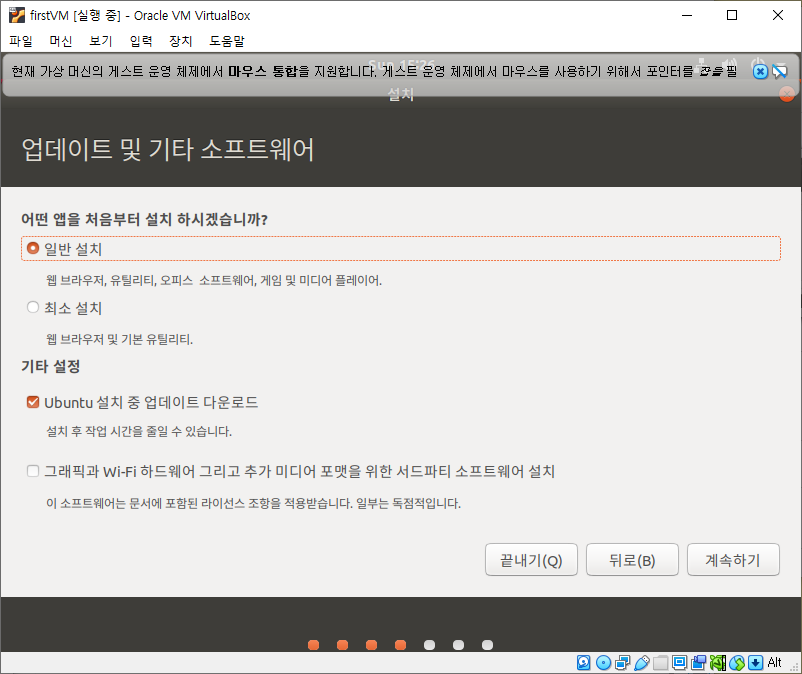Viewport: 802px width, 674px height.
Task: Click the 기타 설정 heading
Action: 50,366
